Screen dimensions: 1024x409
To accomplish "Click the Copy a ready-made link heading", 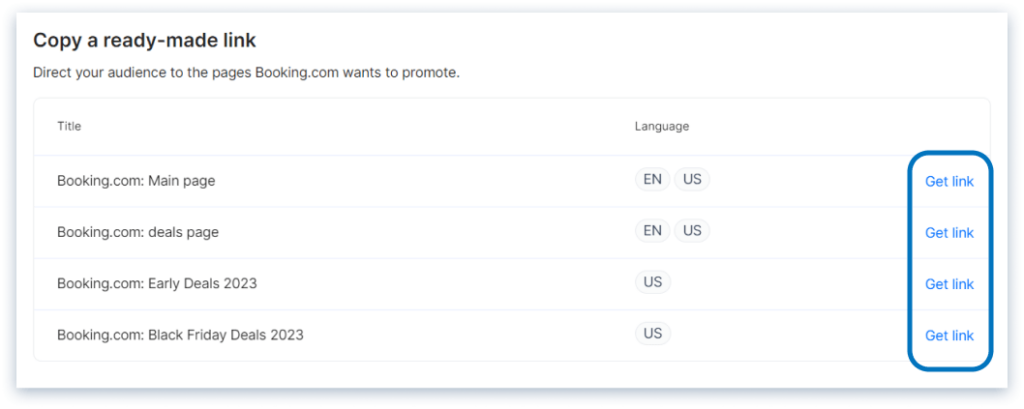I will point(144,41).
